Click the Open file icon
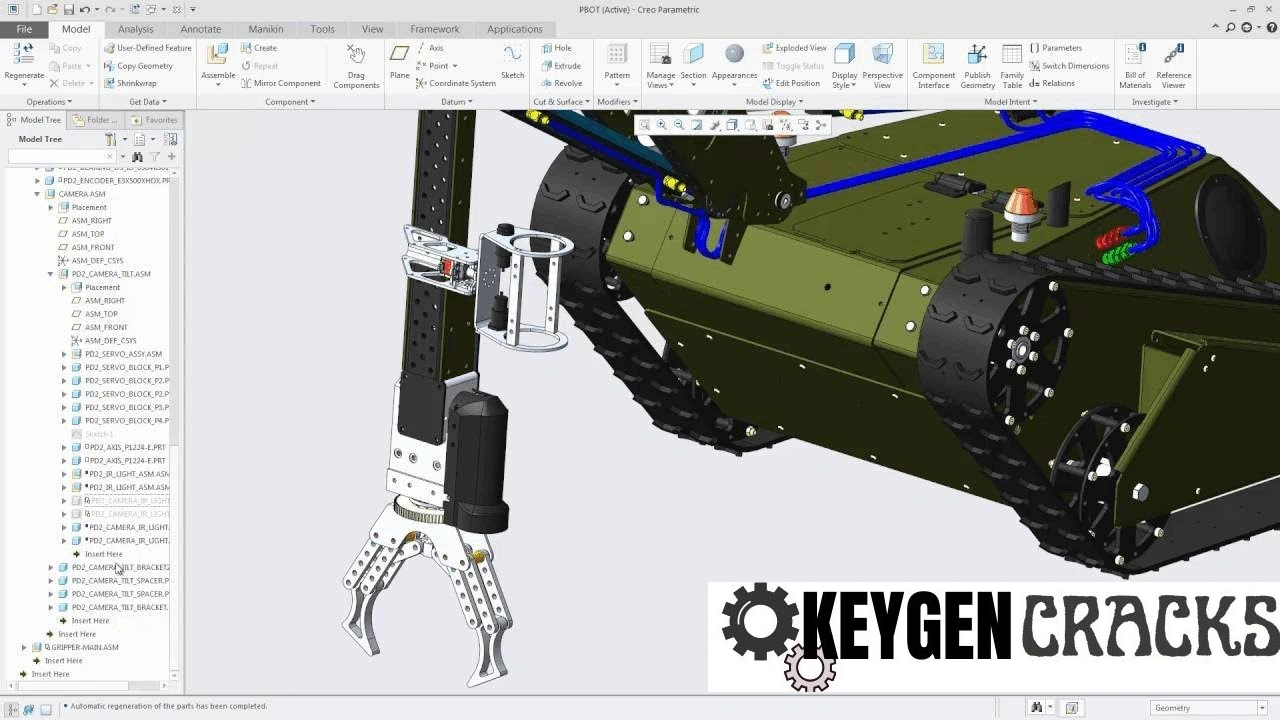 tap(53, 9)
